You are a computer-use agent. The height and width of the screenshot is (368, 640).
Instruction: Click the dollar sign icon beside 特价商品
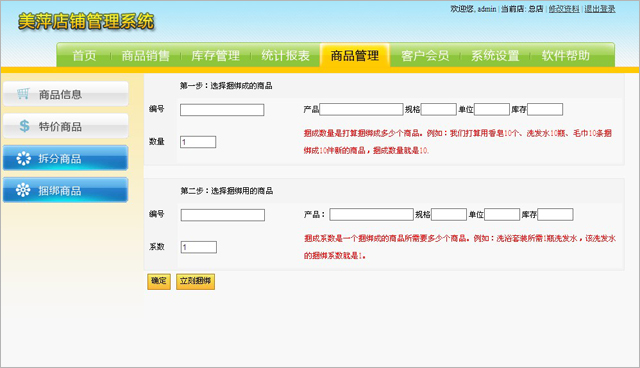click(24, 126)
